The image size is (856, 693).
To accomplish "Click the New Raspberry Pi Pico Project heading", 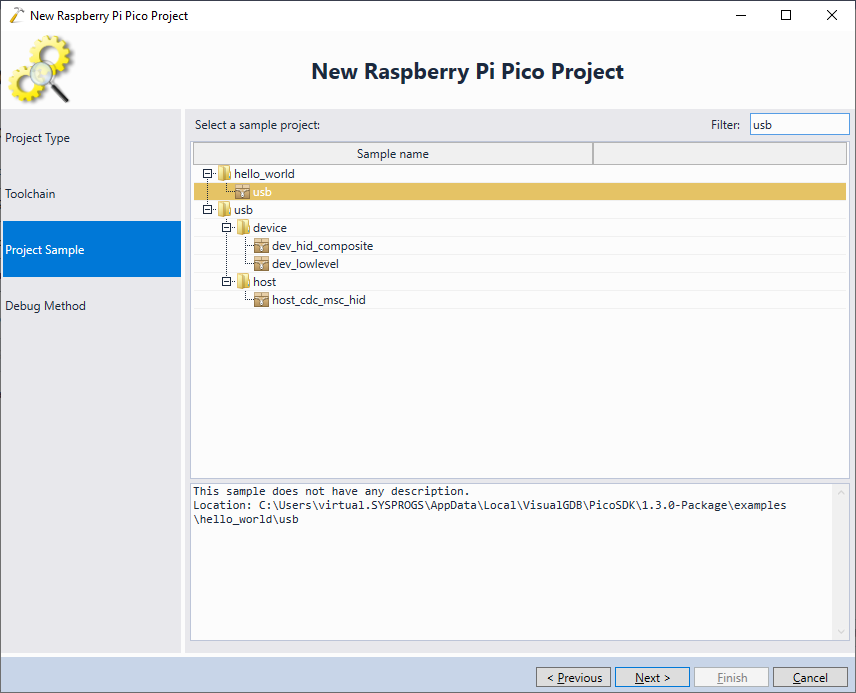I will 467,72.
